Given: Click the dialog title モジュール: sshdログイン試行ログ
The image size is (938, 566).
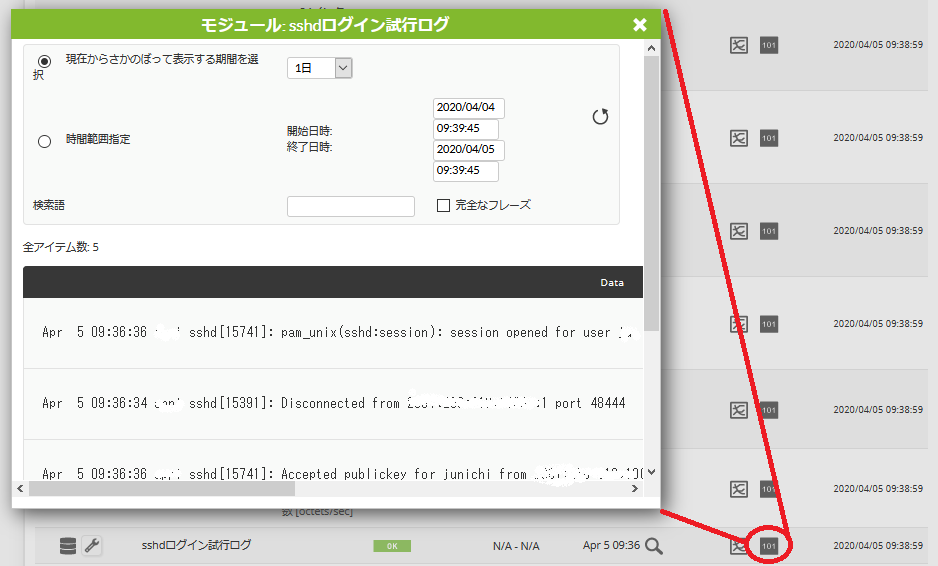Looking at the screenshot, I should coord(324,25).
